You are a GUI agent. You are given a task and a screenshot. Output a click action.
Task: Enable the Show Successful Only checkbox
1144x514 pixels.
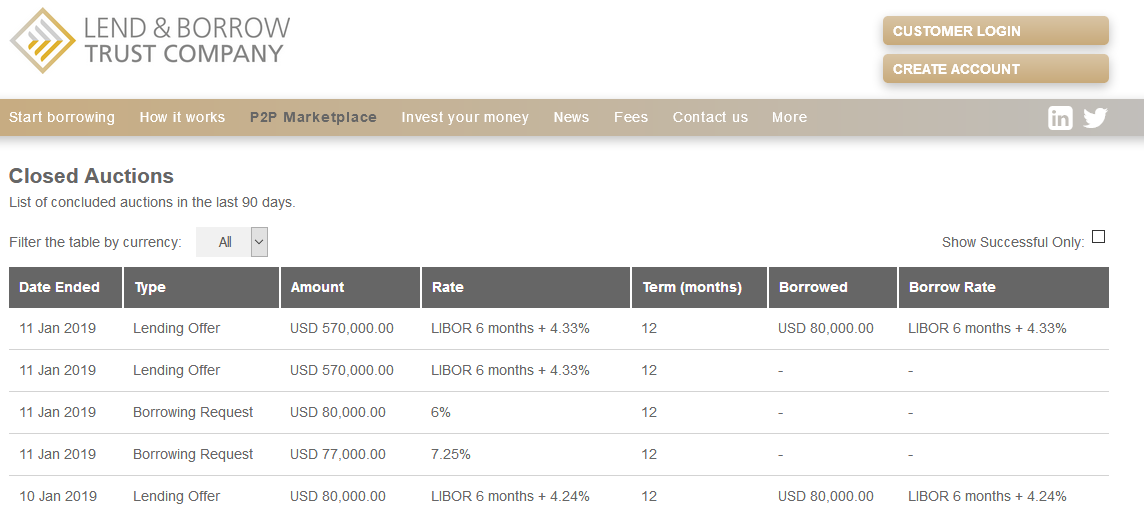click(x=1098, y=237)
